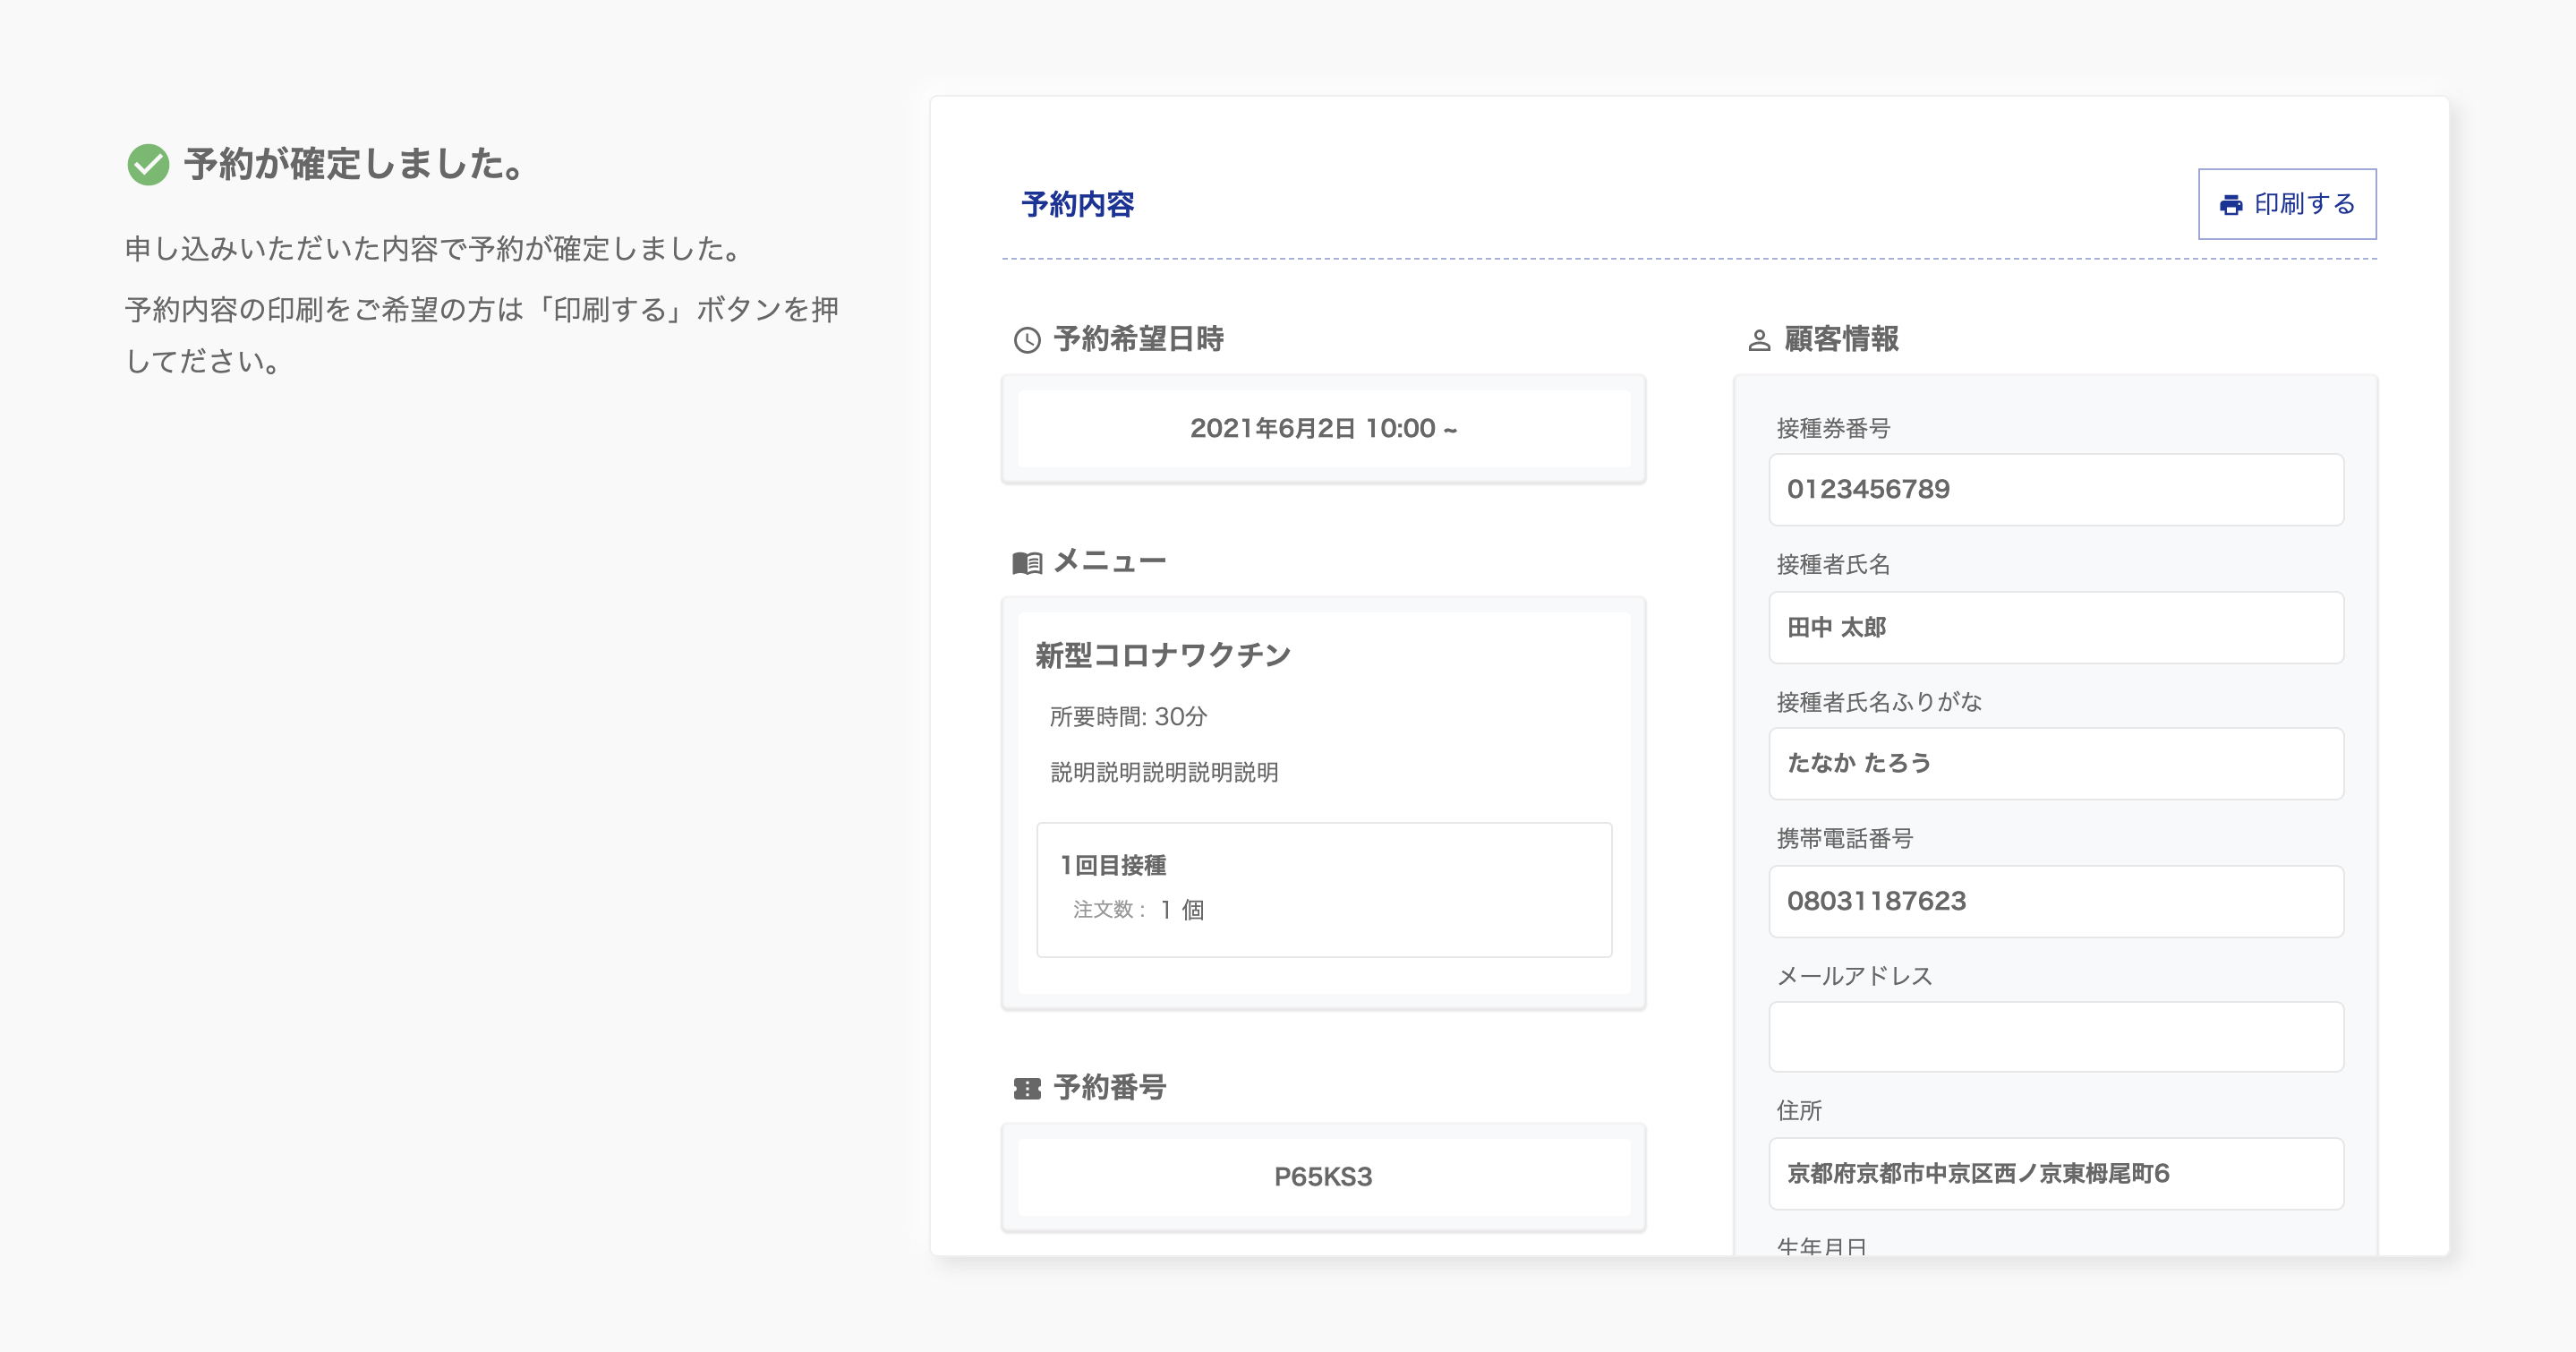The width and height of the screenshot is (2576, 1352).
Task: Click the 携帯電話番号 field 08031187623
Action: 2055,901
